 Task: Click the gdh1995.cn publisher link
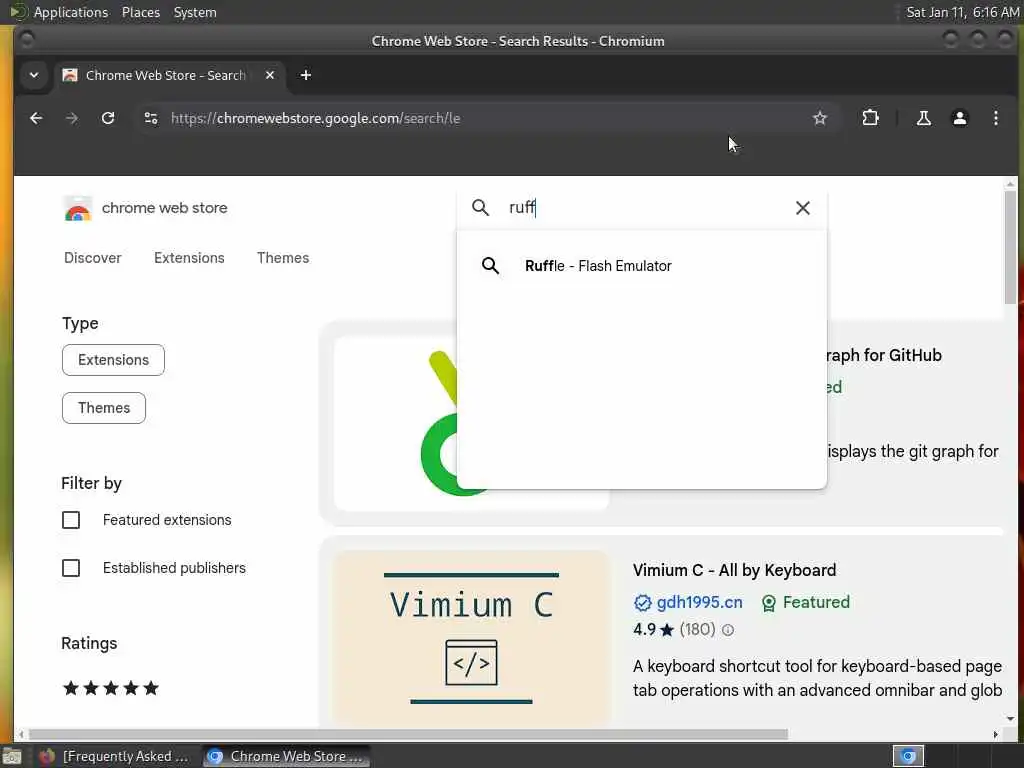(x=699, y=602)
